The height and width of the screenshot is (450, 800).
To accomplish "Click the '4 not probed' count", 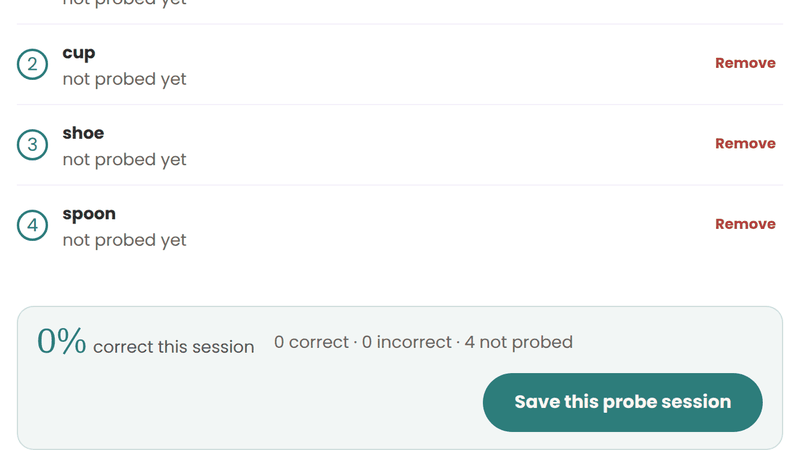I will tap(518, 342).
